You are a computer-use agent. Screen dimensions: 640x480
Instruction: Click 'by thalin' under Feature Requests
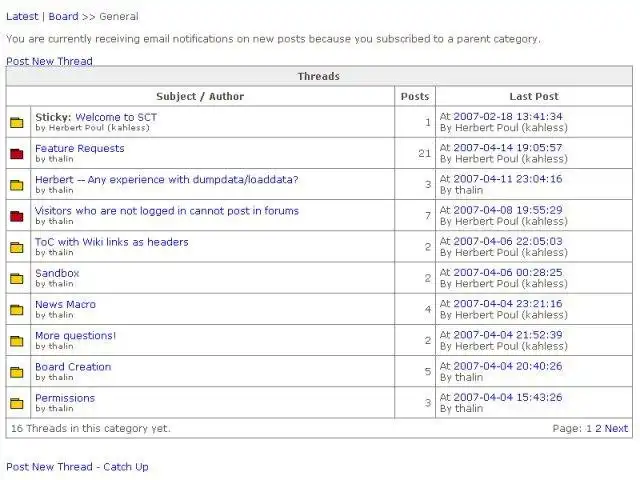click(x=54, y=159)
